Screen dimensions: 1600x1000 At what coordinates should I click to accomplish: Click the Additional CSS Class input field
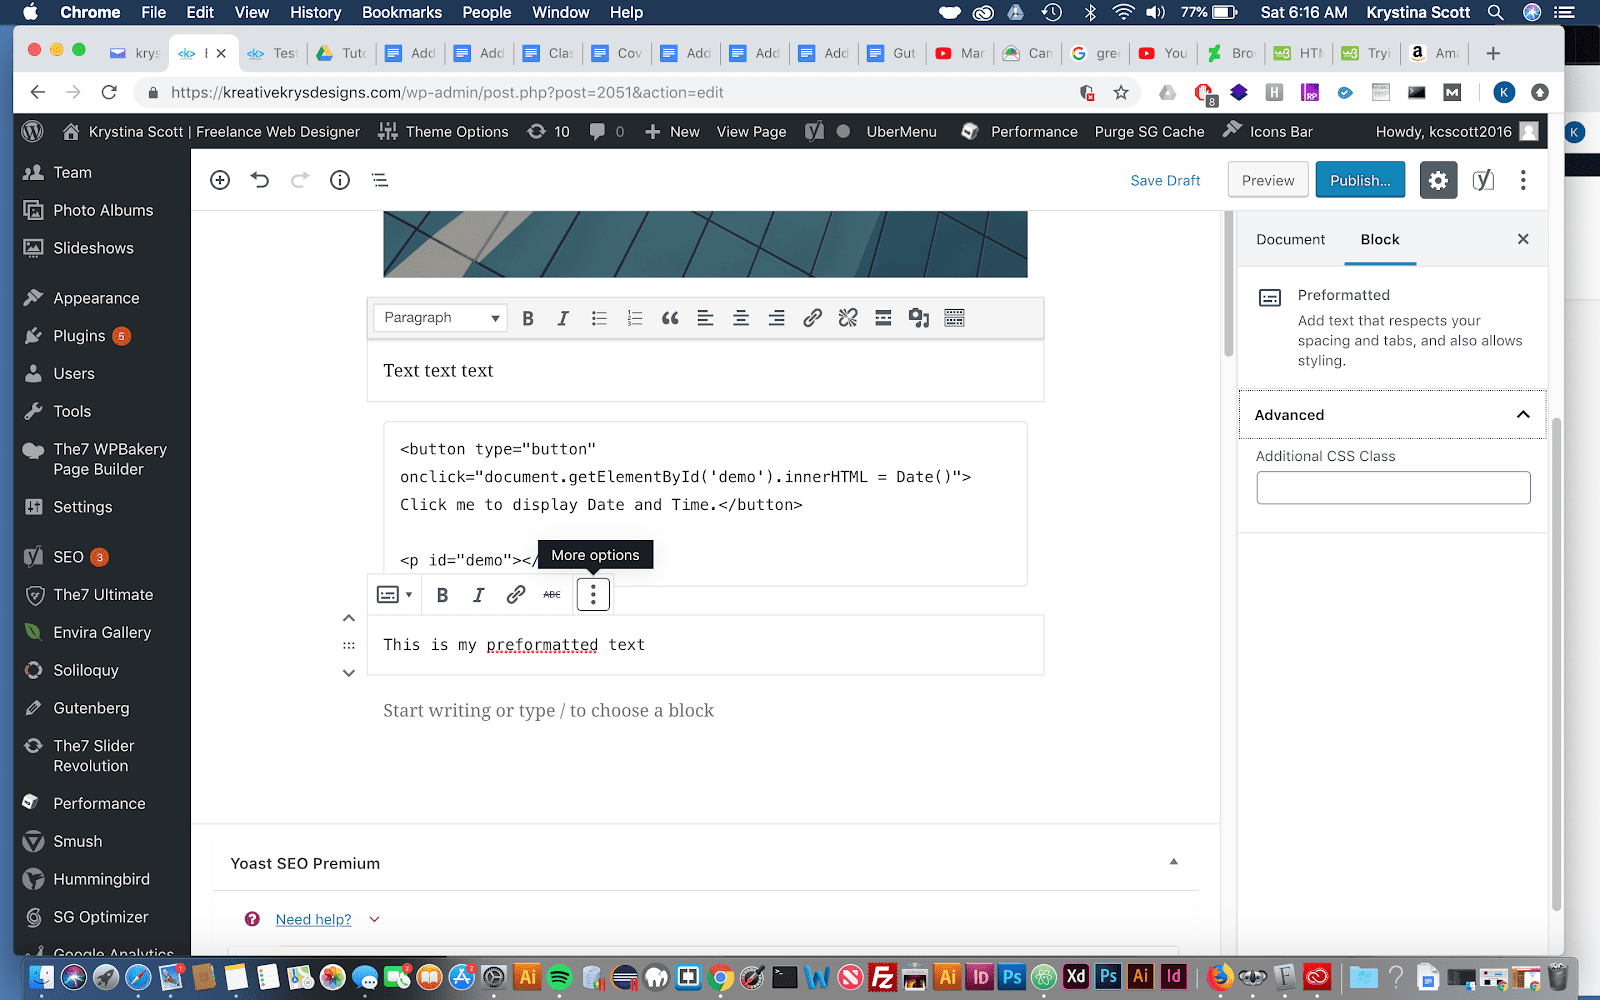click(x=1393, y=487)
